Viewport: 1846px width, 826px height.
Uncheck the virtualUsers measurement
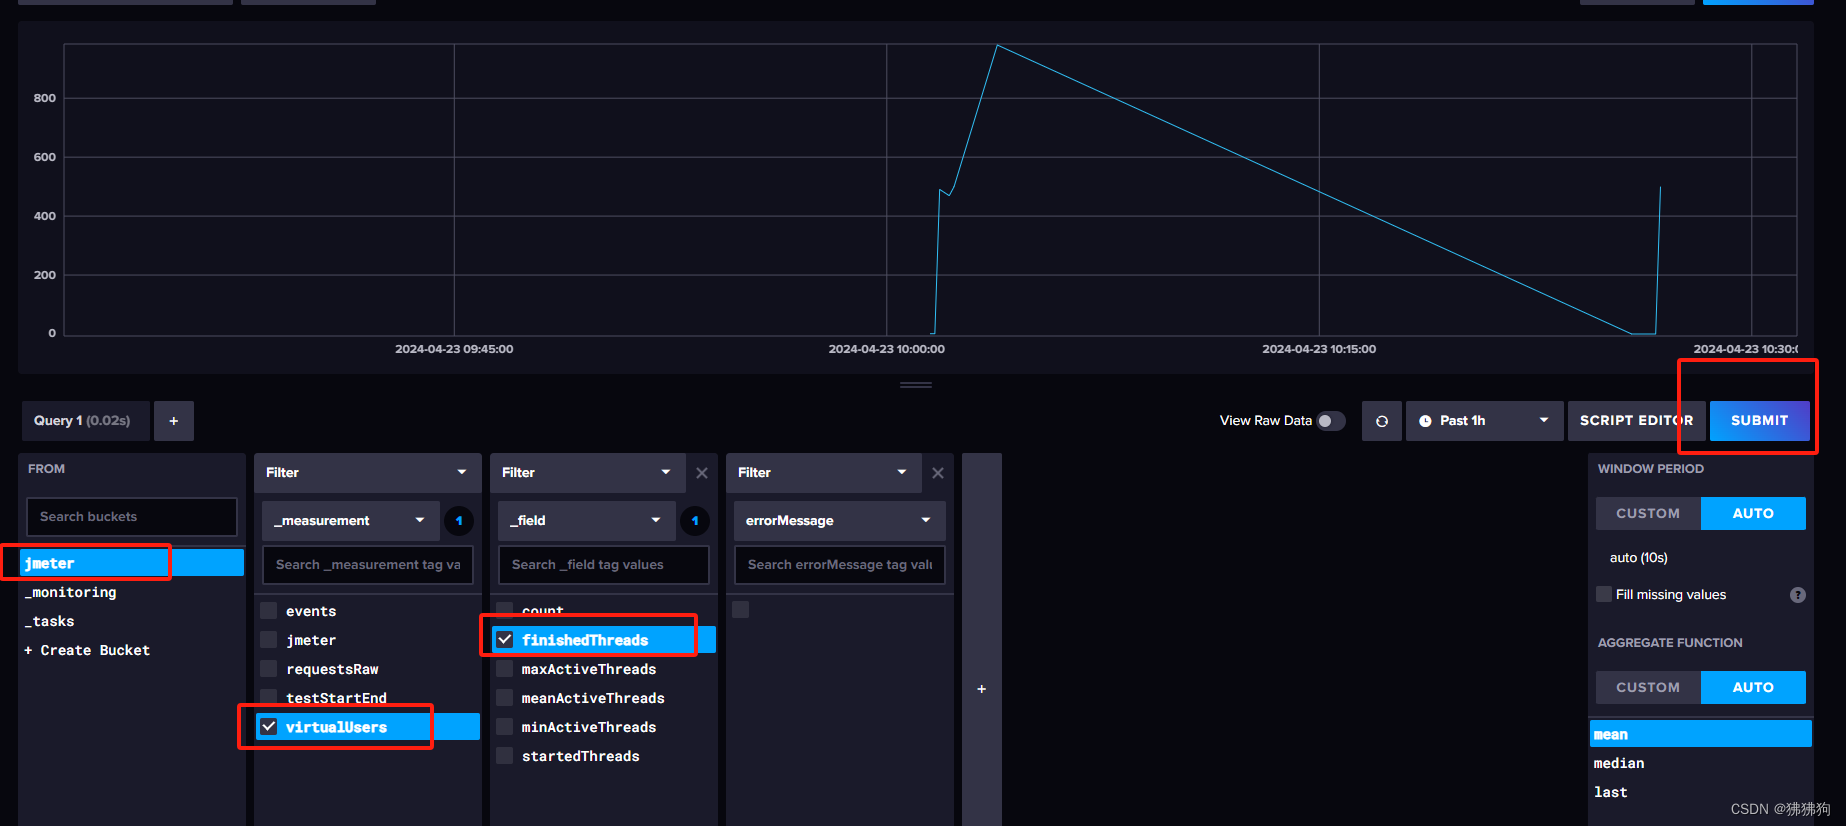[269, 727]
